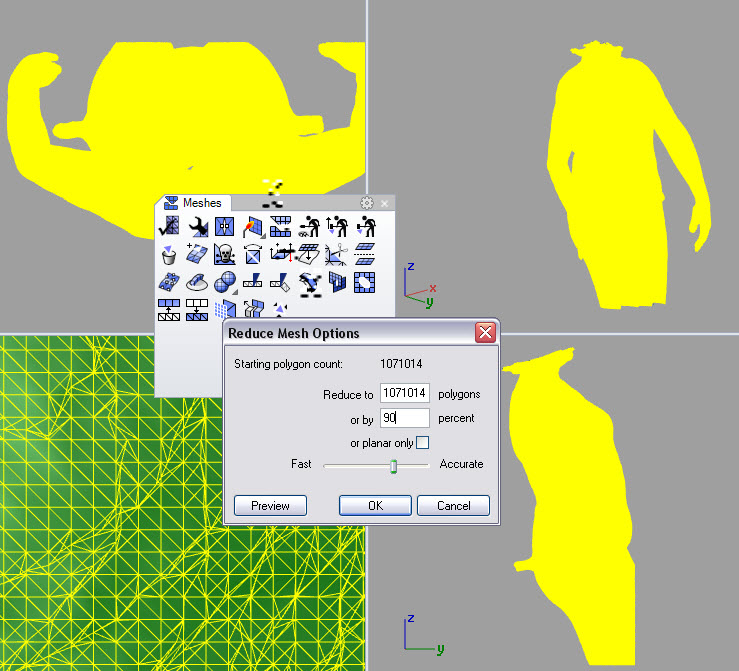Select the Triangulate mesh up-arrow icon
This screenshot has height=671, width=739.
(x=169, y=310)
